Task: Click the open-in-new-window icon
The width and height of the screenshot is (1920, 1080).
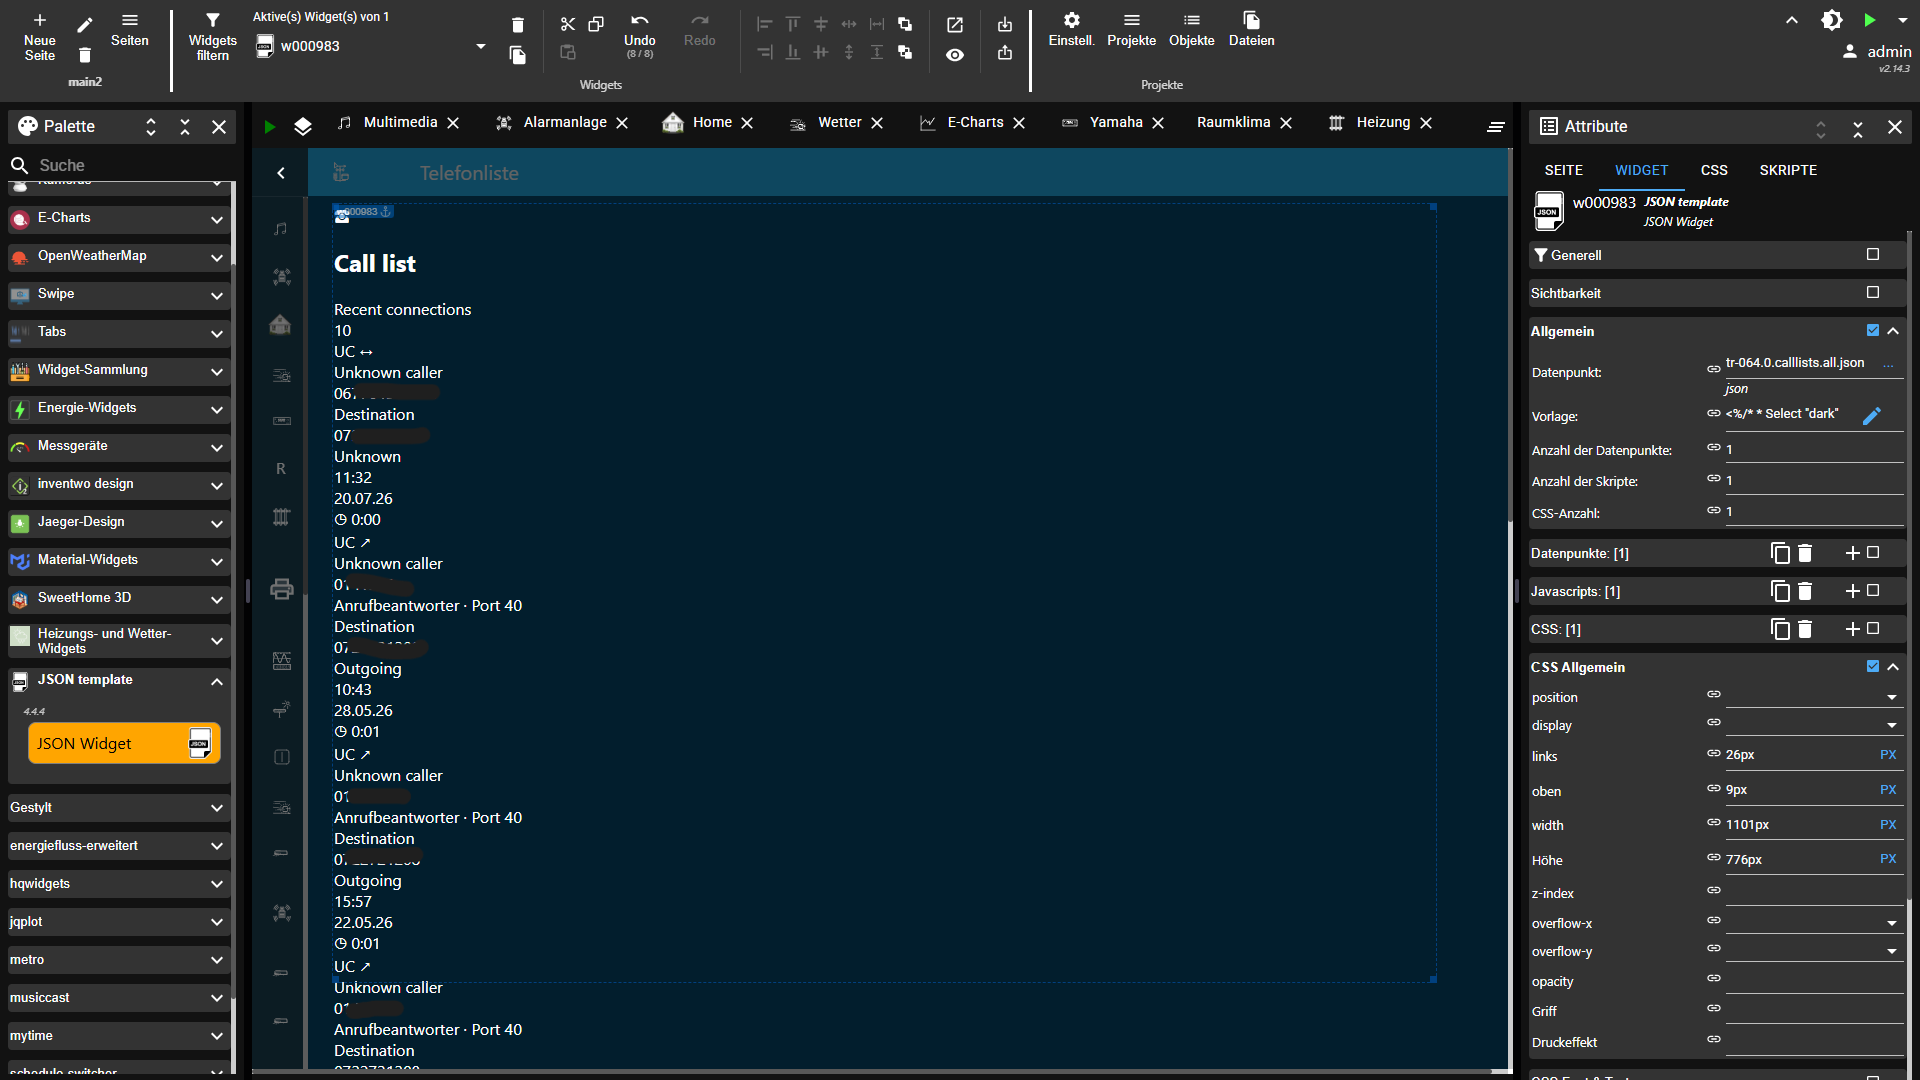Action: coord(955,24)
